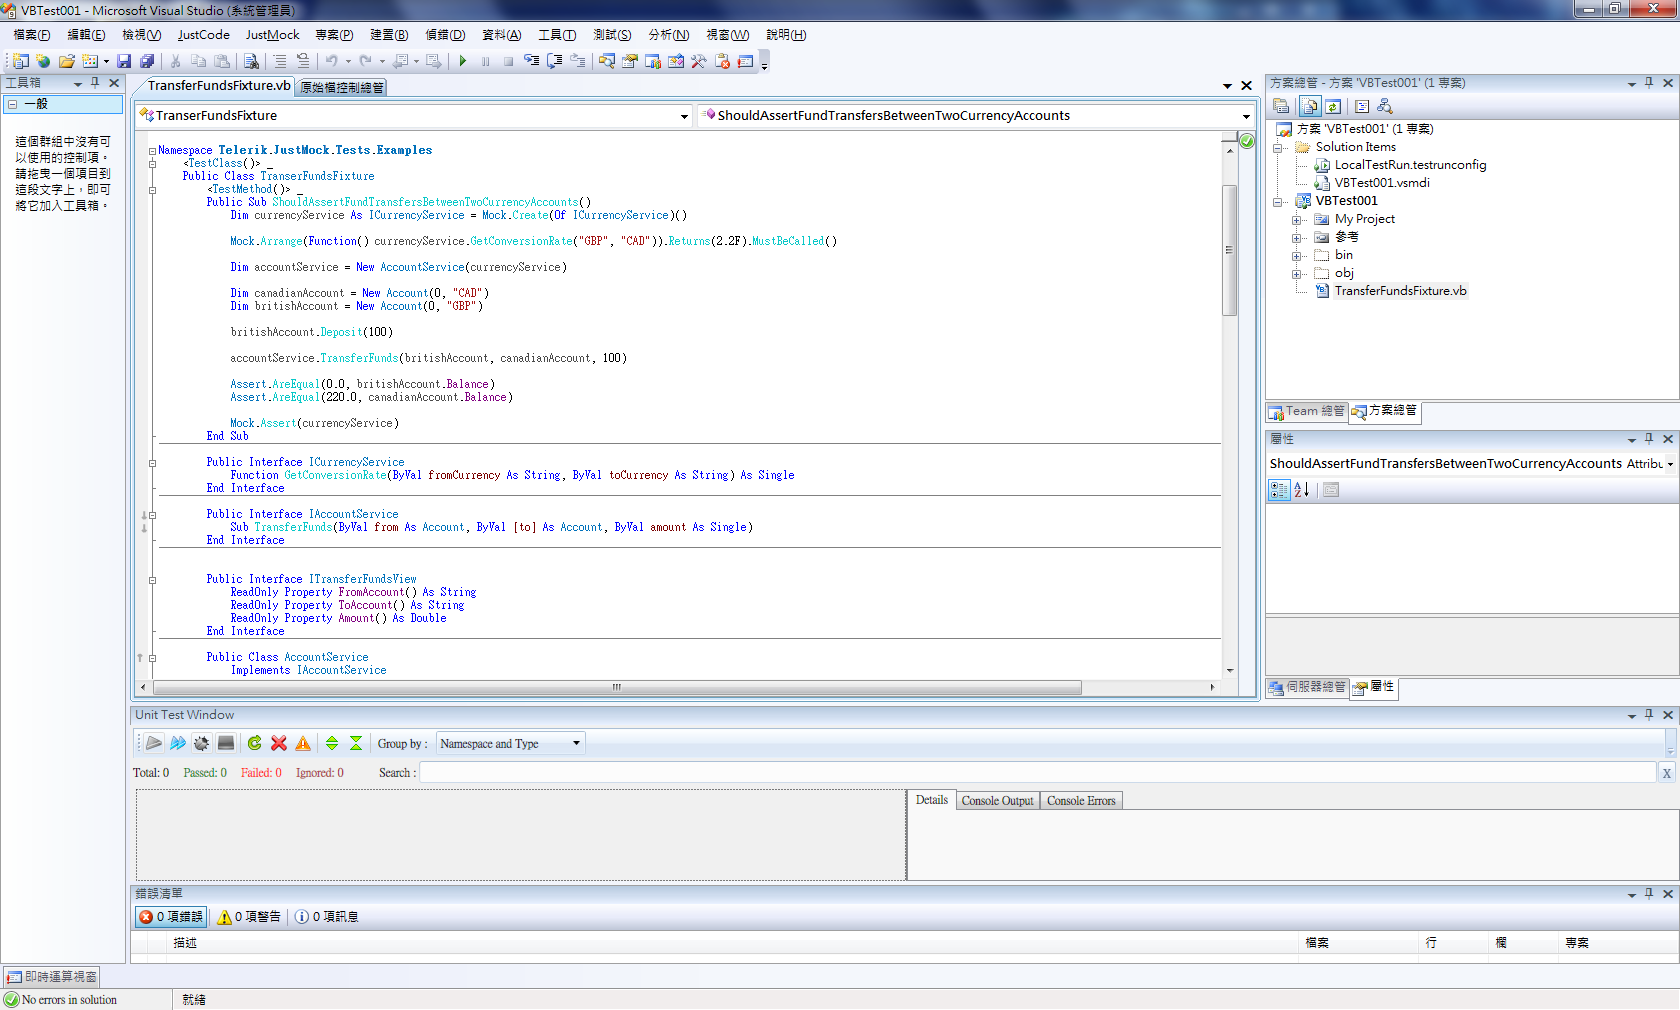Toggle the errors filter in error list
Image resolution: width=1680 pixels, height=1010 pixels.
click(x=171, y=917)
